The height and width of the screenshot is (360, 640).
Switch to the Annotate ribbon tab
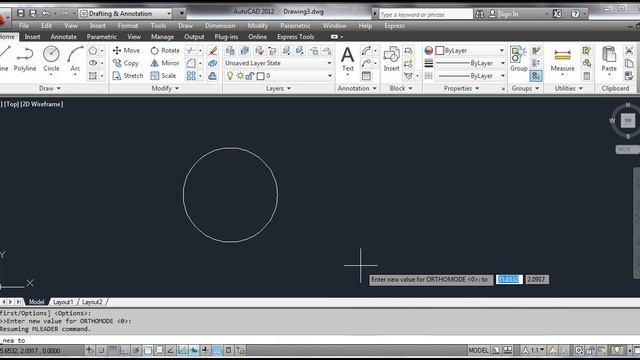64,37
